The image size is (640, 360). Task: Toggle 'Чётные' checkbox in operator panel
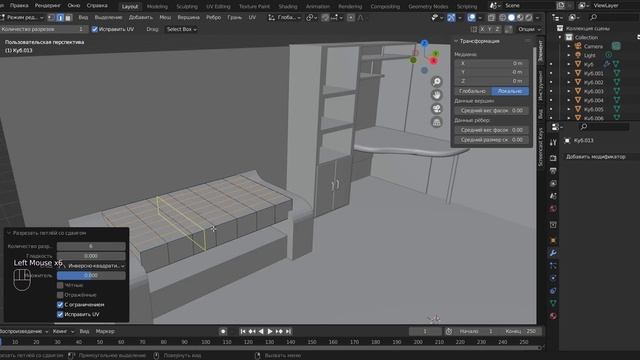pos(60,285)
